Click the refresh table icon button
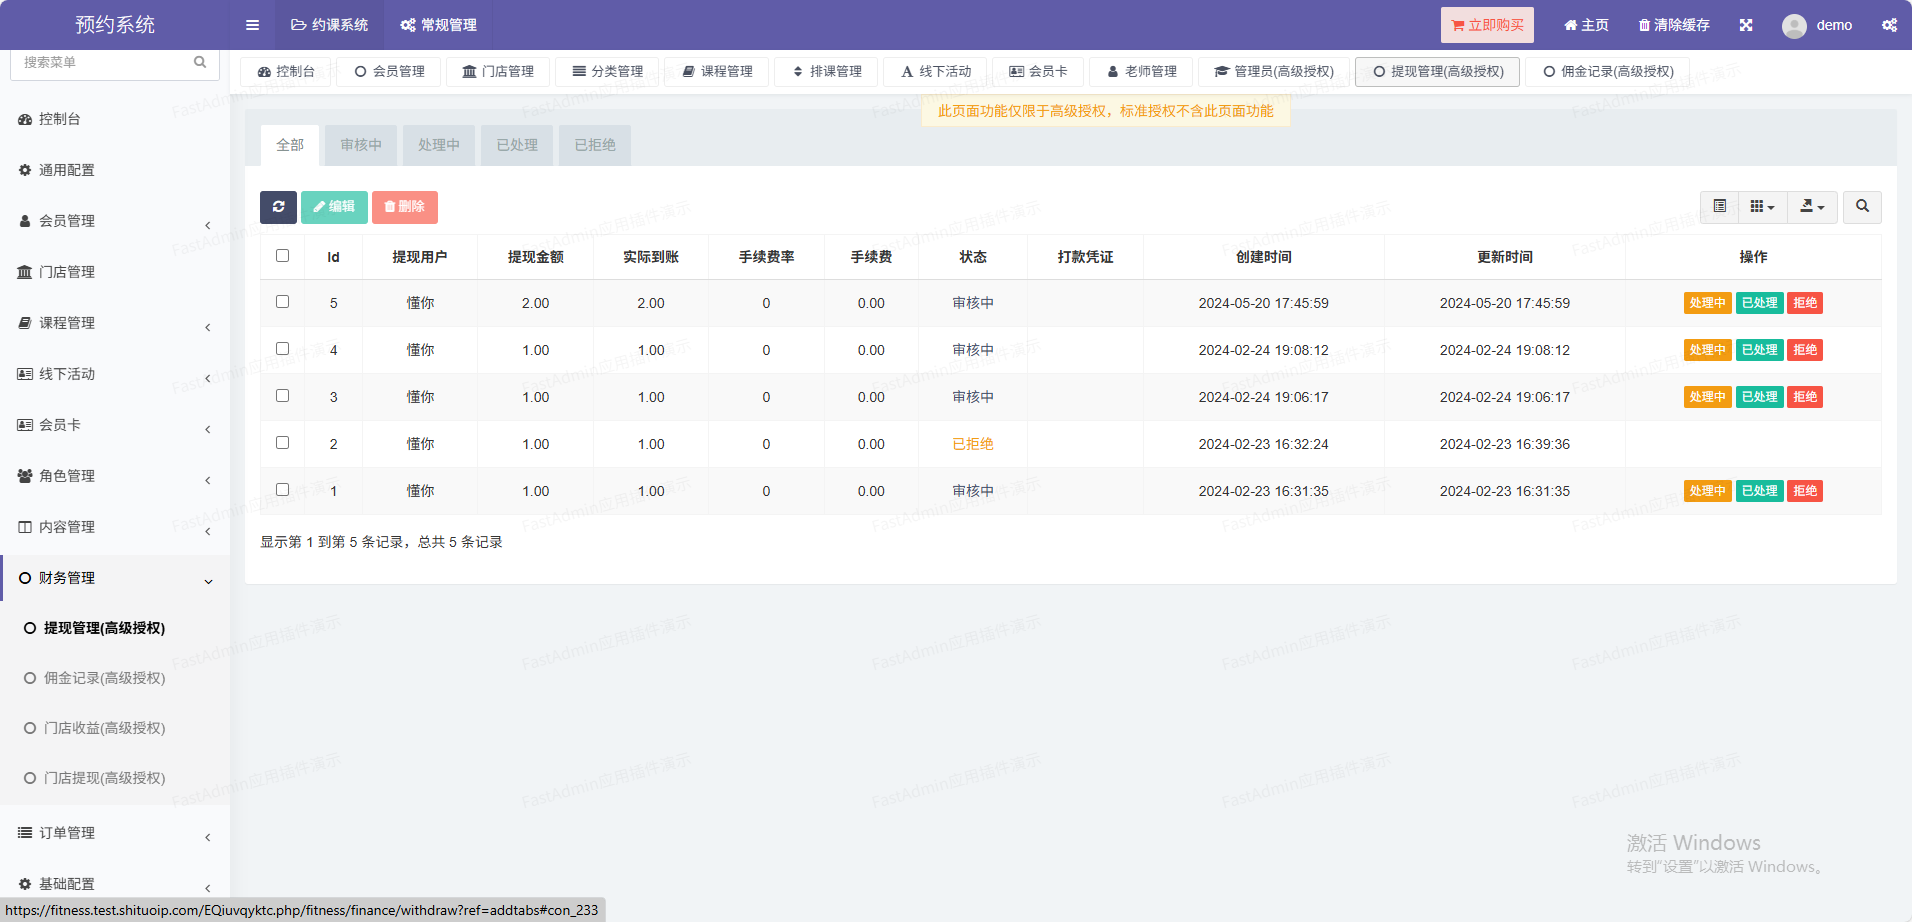This screenshot has width=1912, height=922. (x=278, y=207)
